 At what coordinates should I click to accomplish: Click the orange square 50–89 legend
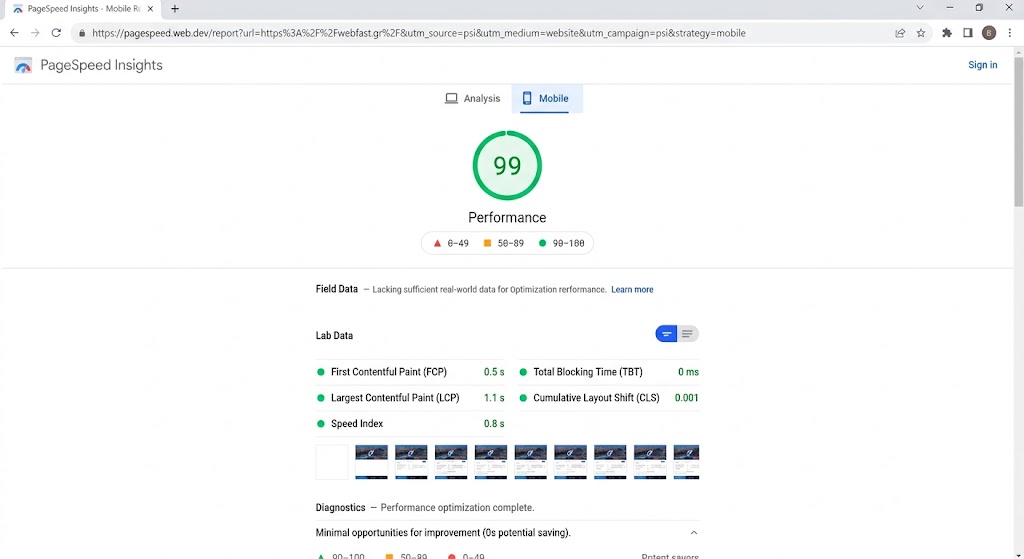[504, 243]
